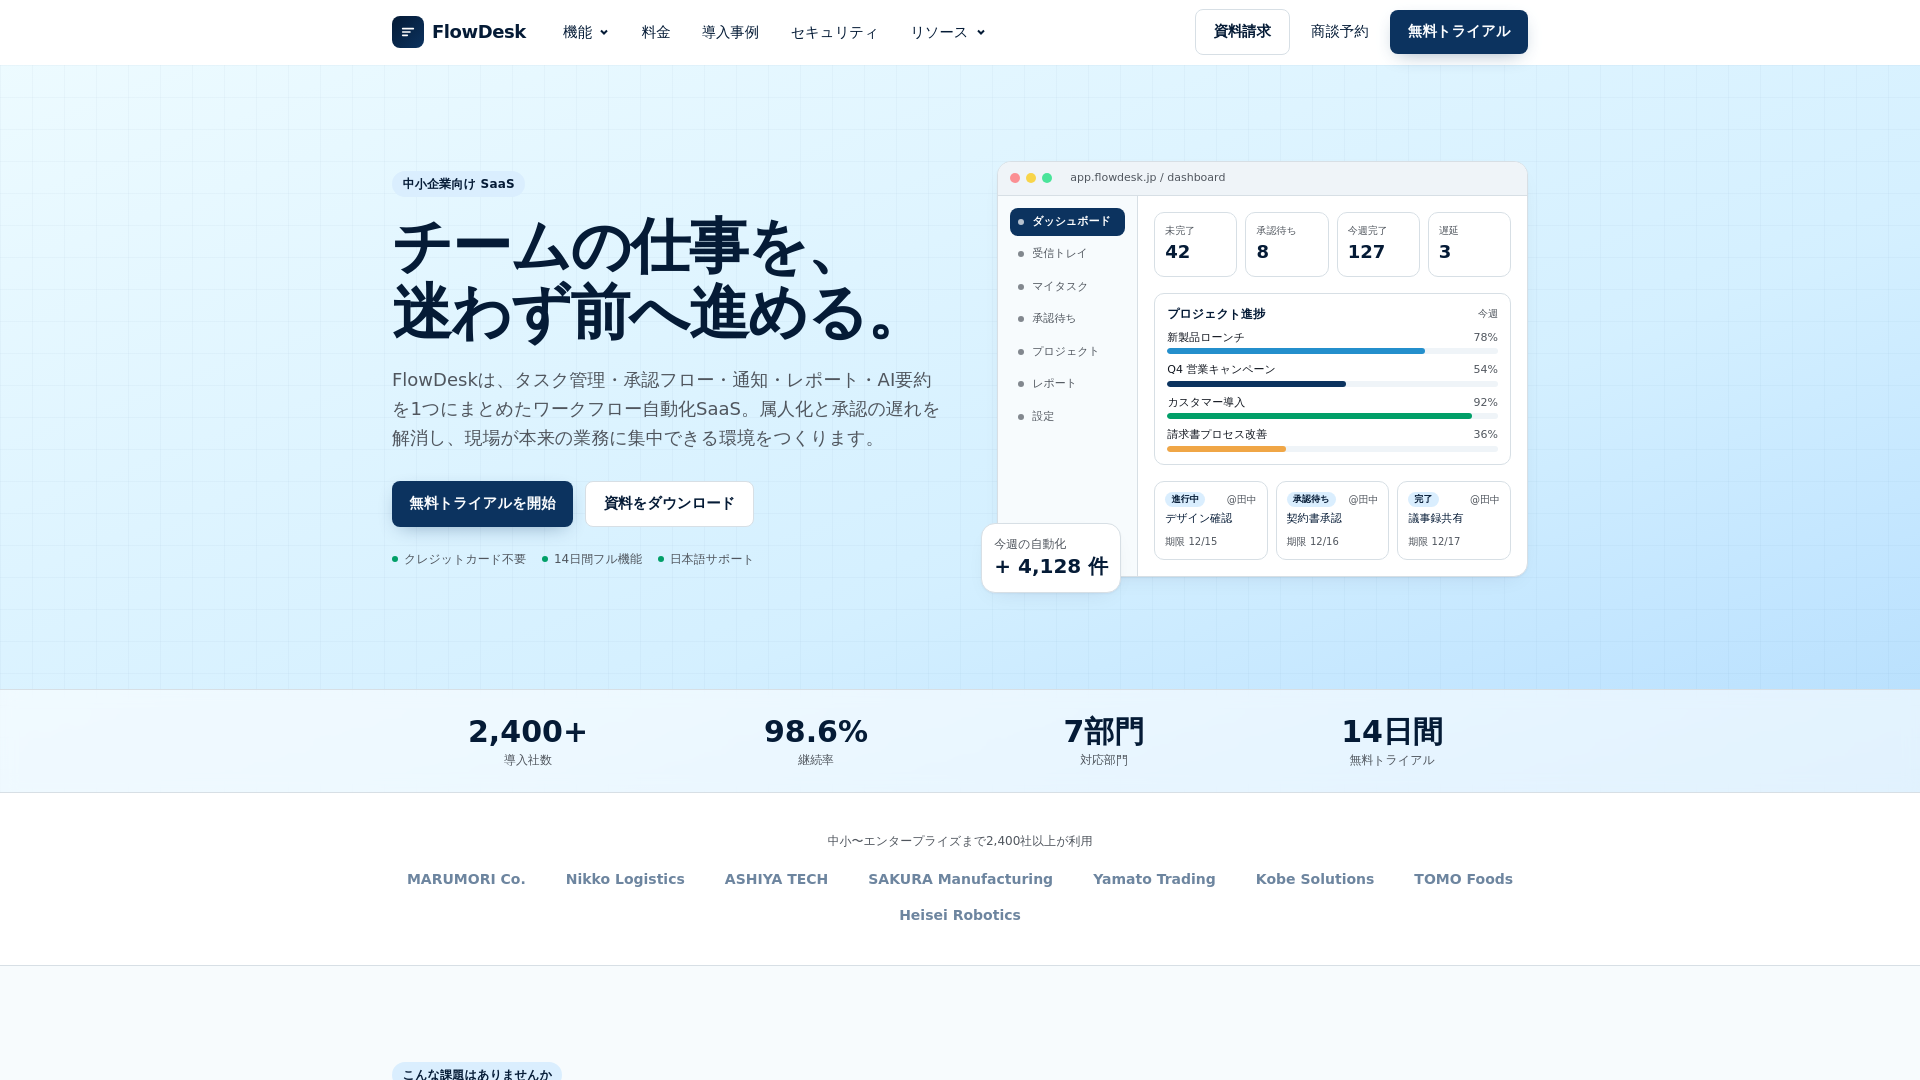Image resolution: width=1920 pixels, height=1080 pixels.
Task: Click the 進行中 status badge
Action: (x=1185, y=499)
